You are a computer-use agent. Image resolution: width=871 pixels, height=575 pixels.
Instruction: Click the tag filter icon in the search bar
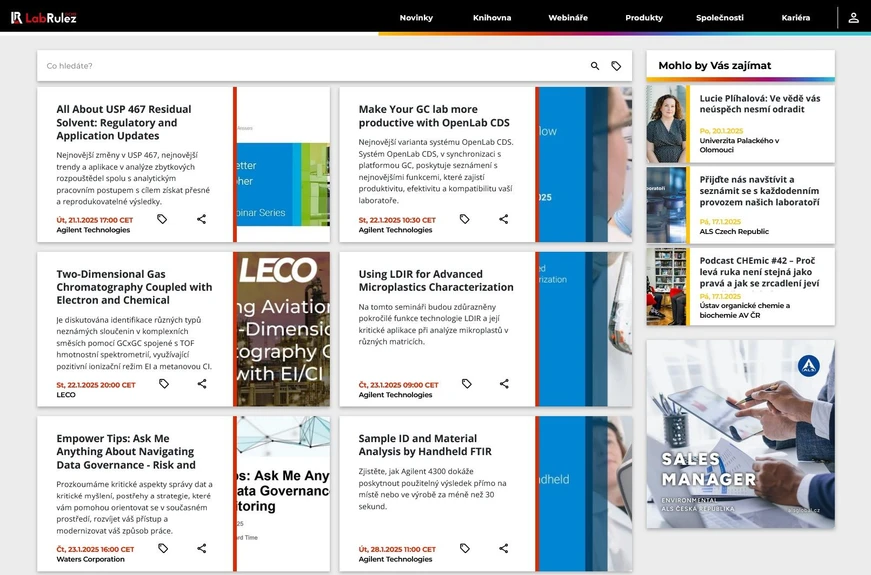pyautogui.click(x=616, y=66)
